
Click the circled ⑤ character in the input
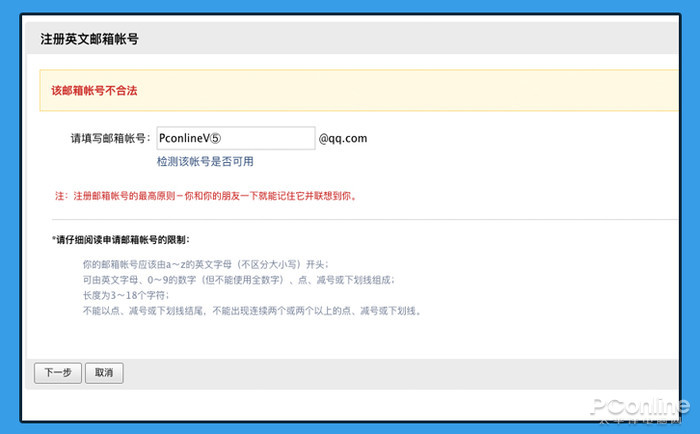(x=226, y=139)
